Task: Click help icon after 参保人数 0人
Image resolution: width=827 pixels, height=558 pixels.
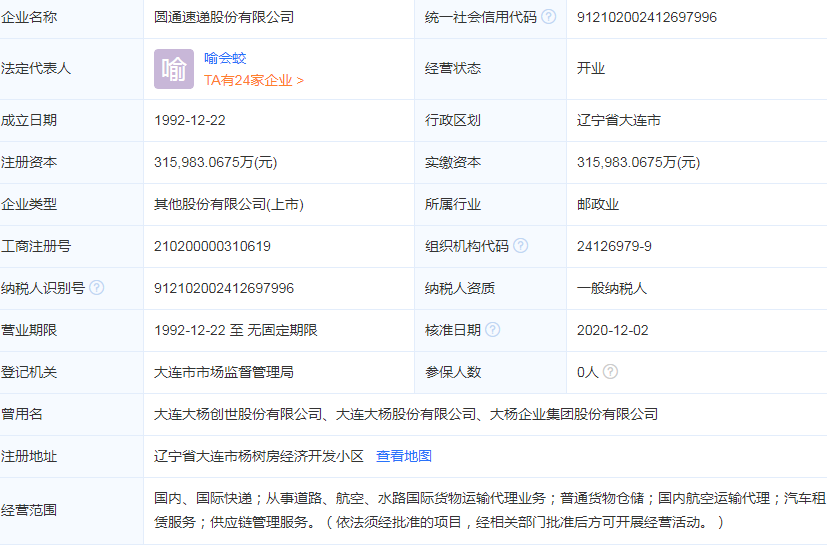Action: pos(610,372)
